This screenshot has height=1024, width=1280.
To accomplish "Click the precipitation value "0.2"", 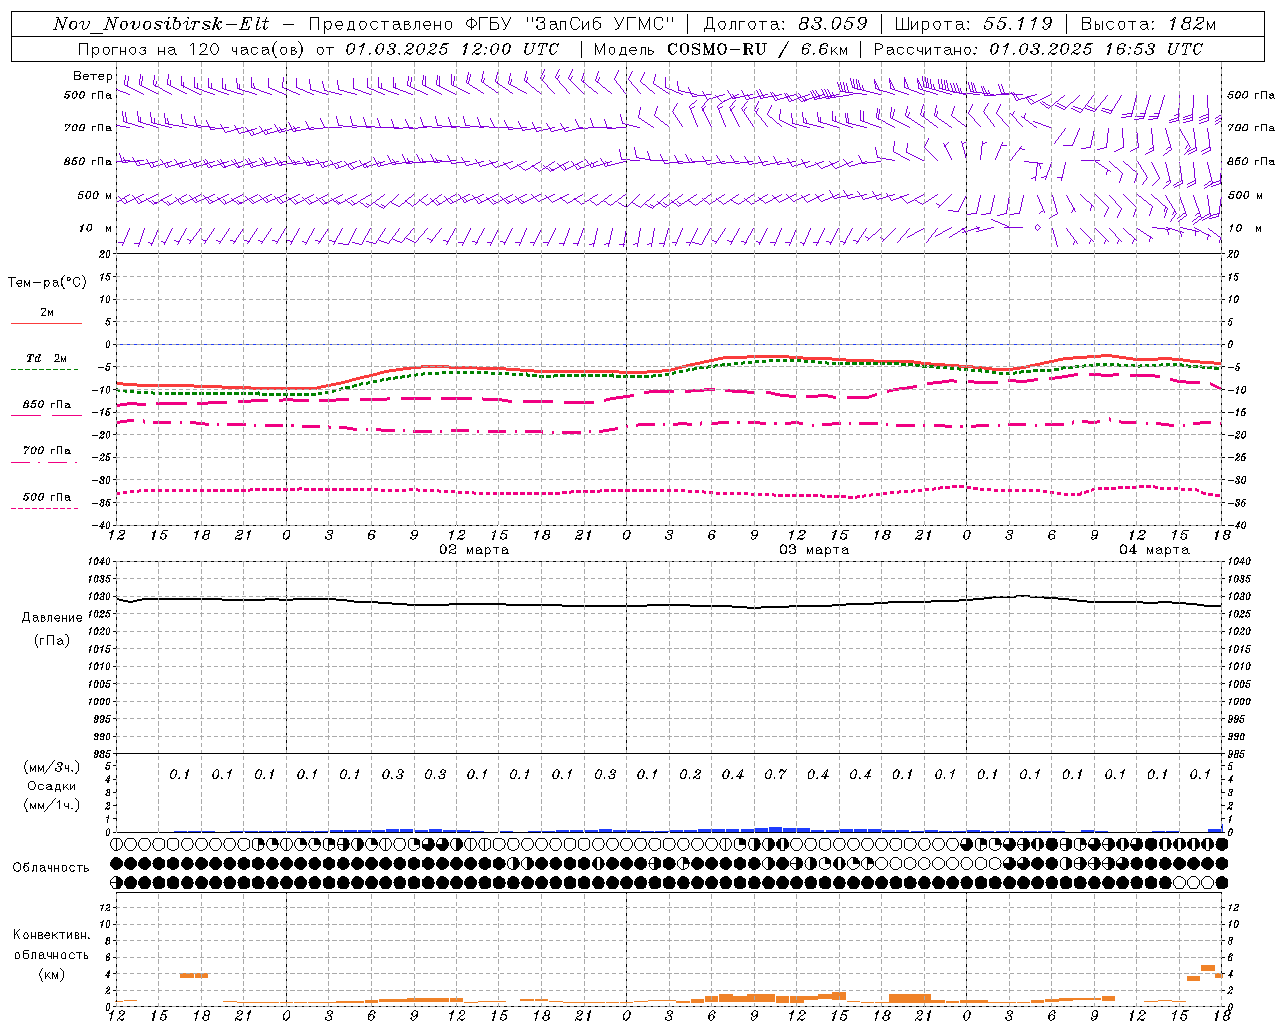I will [690, 774].
